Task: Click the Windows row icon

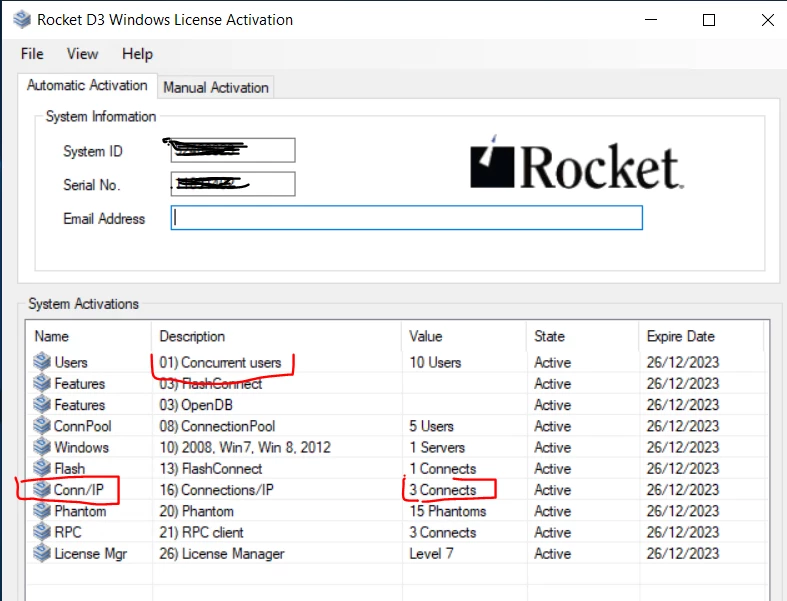Action: click(x=42, y=446)
